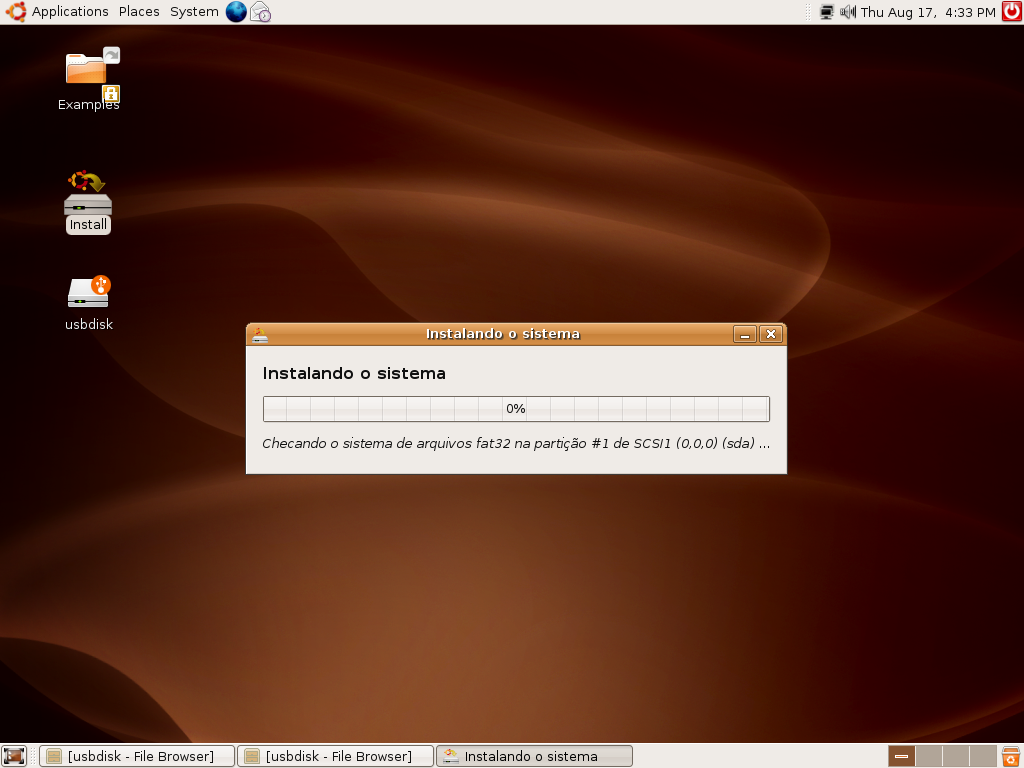Select the usbdisk drive desktop icon

click(x=89, y=303)
